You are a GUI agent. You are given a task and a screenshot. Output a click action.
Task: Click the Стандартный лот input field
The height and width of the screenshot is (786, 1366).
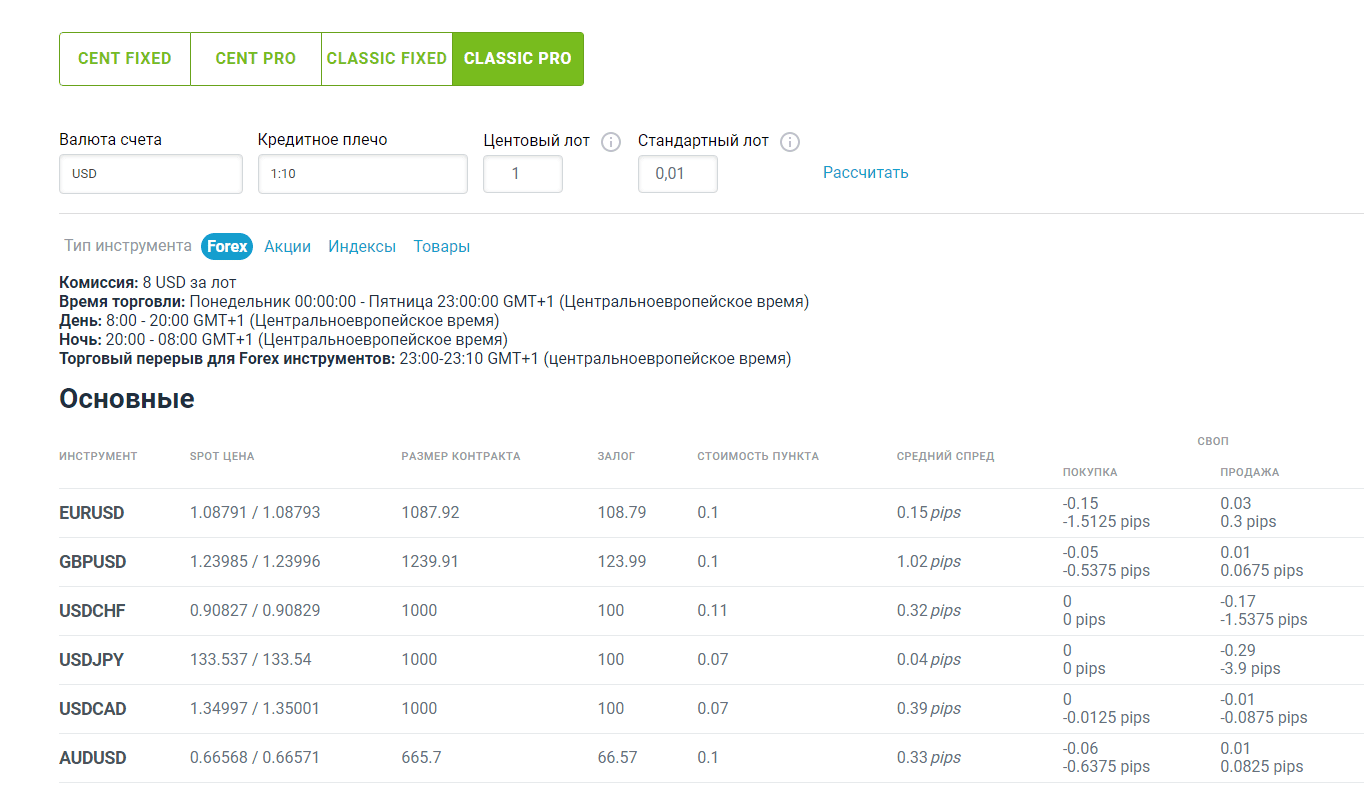click(x=678, y=174)
